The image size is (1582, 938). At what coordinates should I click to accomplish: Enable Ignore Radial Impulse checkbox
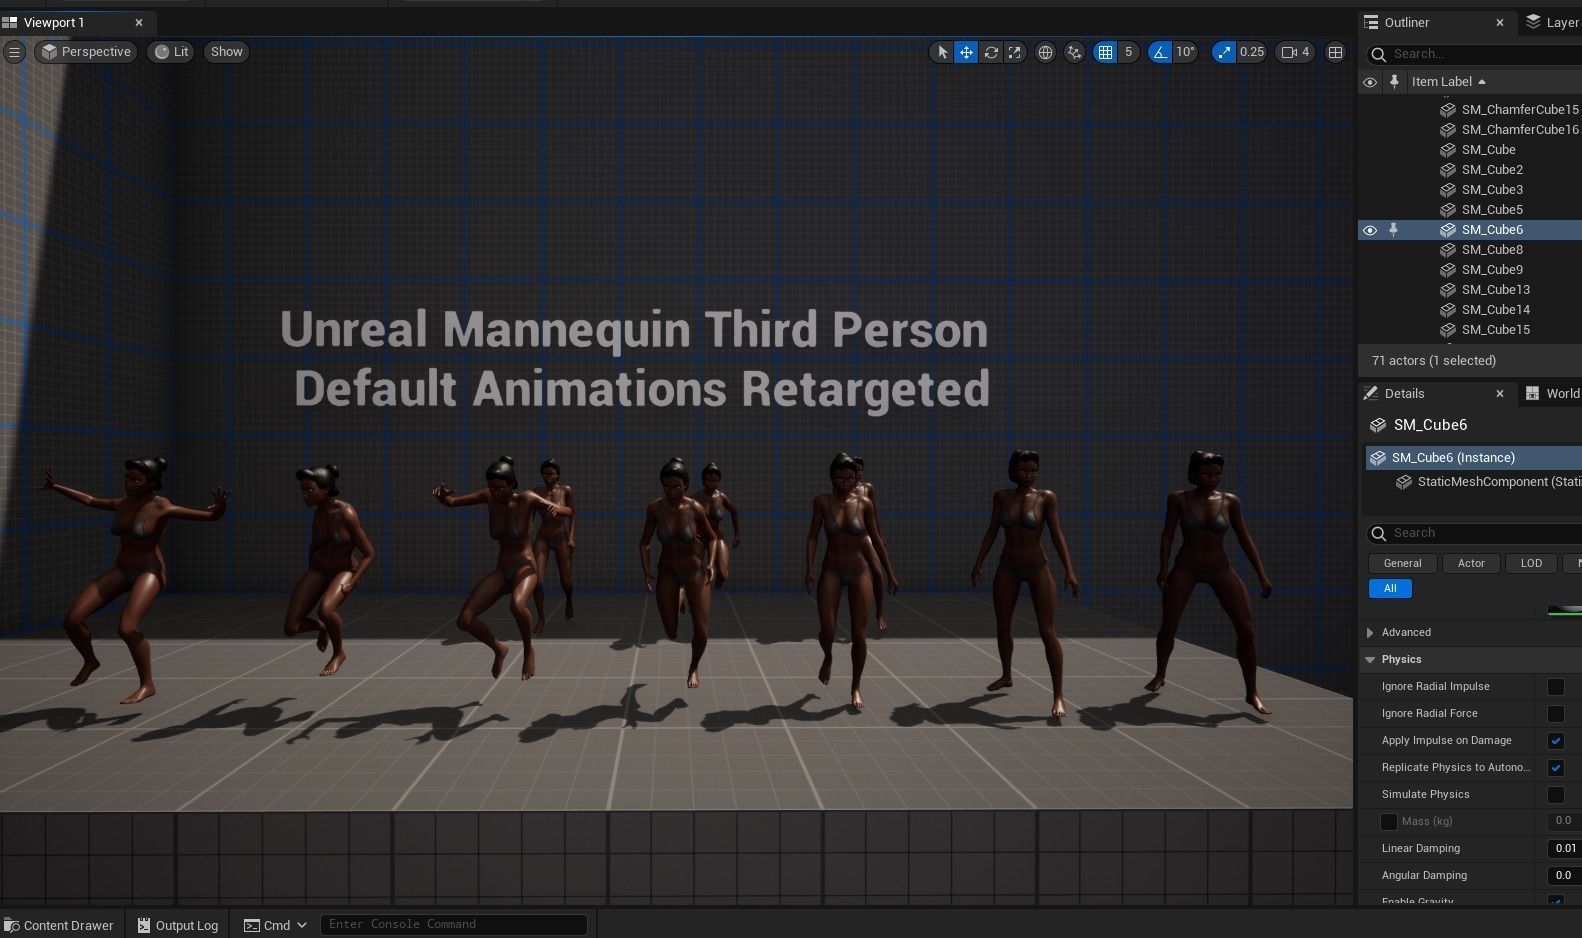click(1556, 686)
